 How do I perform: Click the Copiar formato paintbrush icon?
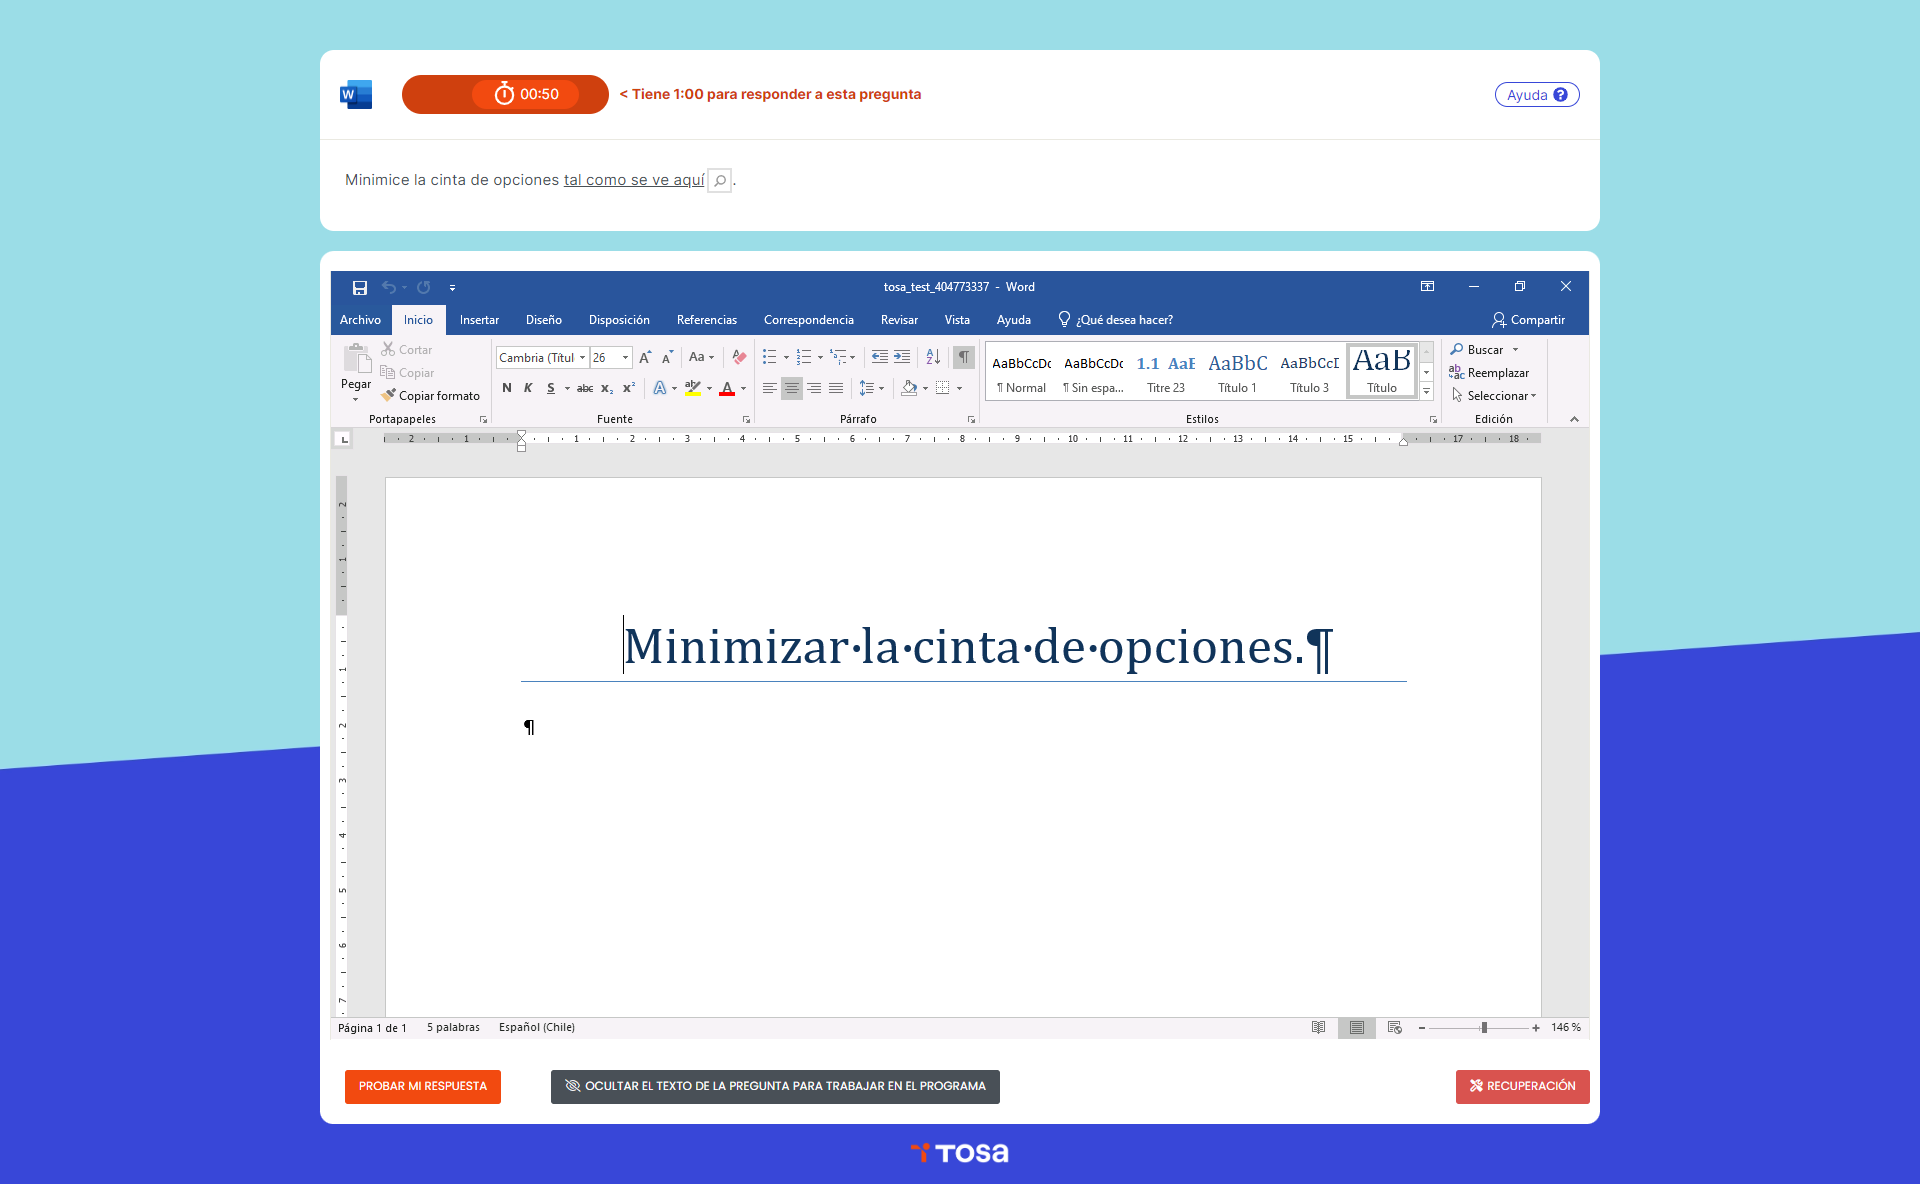389,395
